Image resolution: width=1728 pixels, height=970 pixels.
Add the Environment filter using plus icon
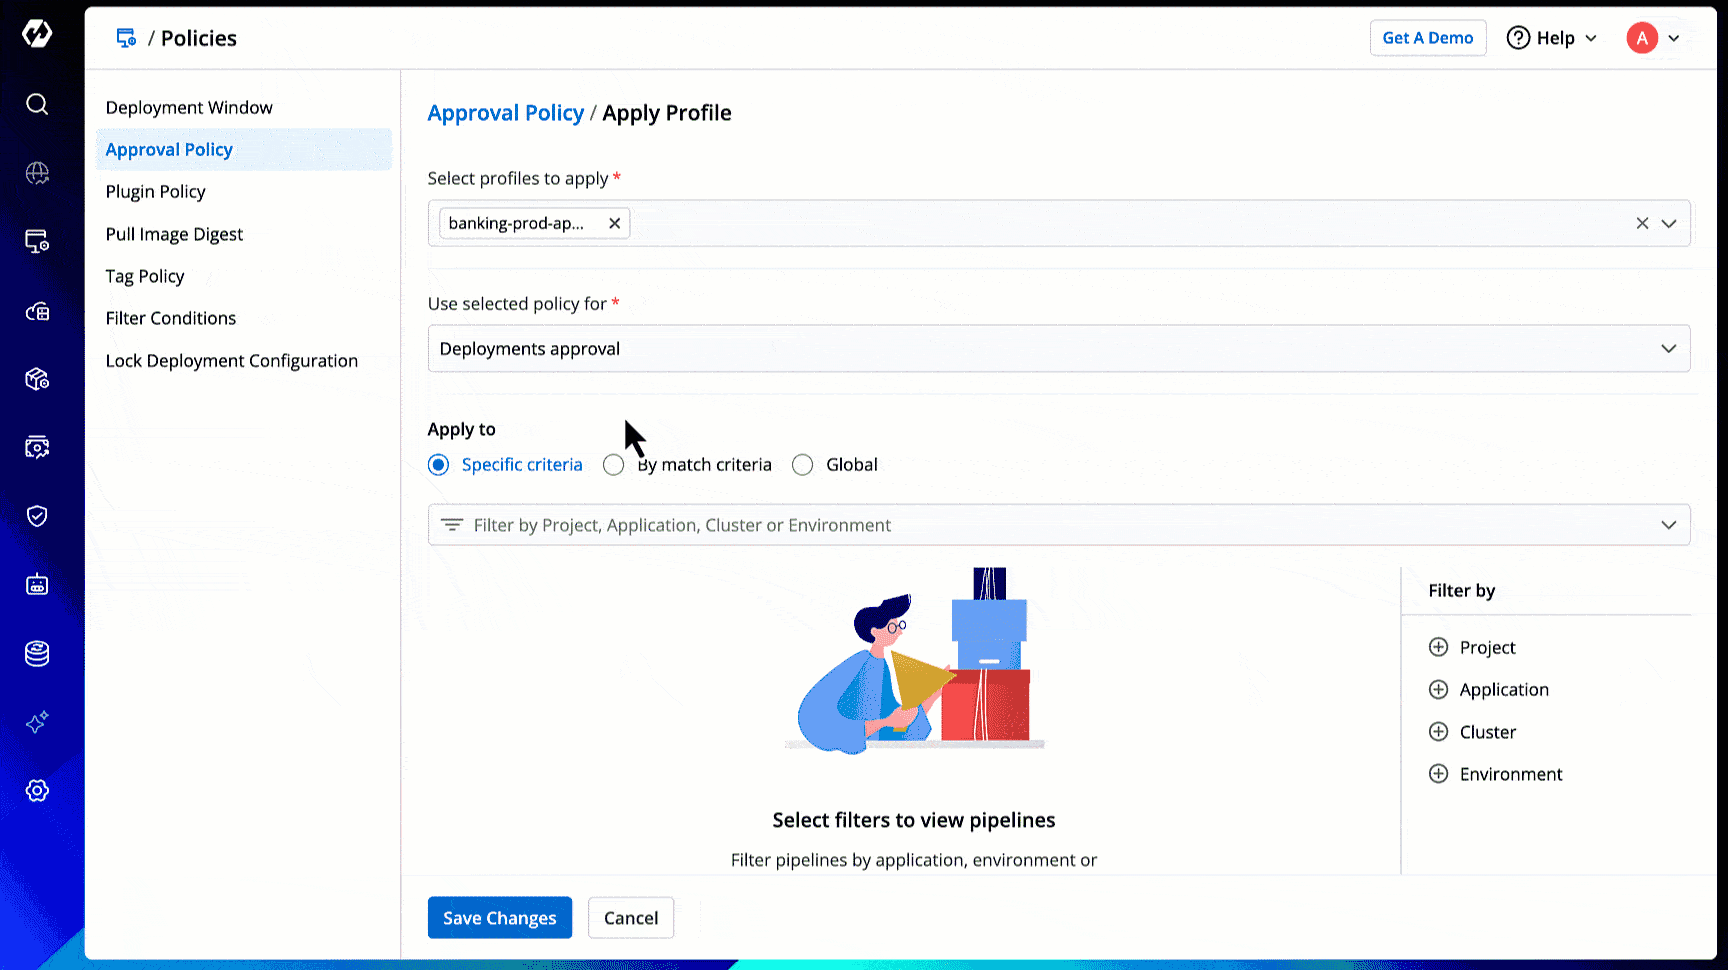(x=1438, y=774)
